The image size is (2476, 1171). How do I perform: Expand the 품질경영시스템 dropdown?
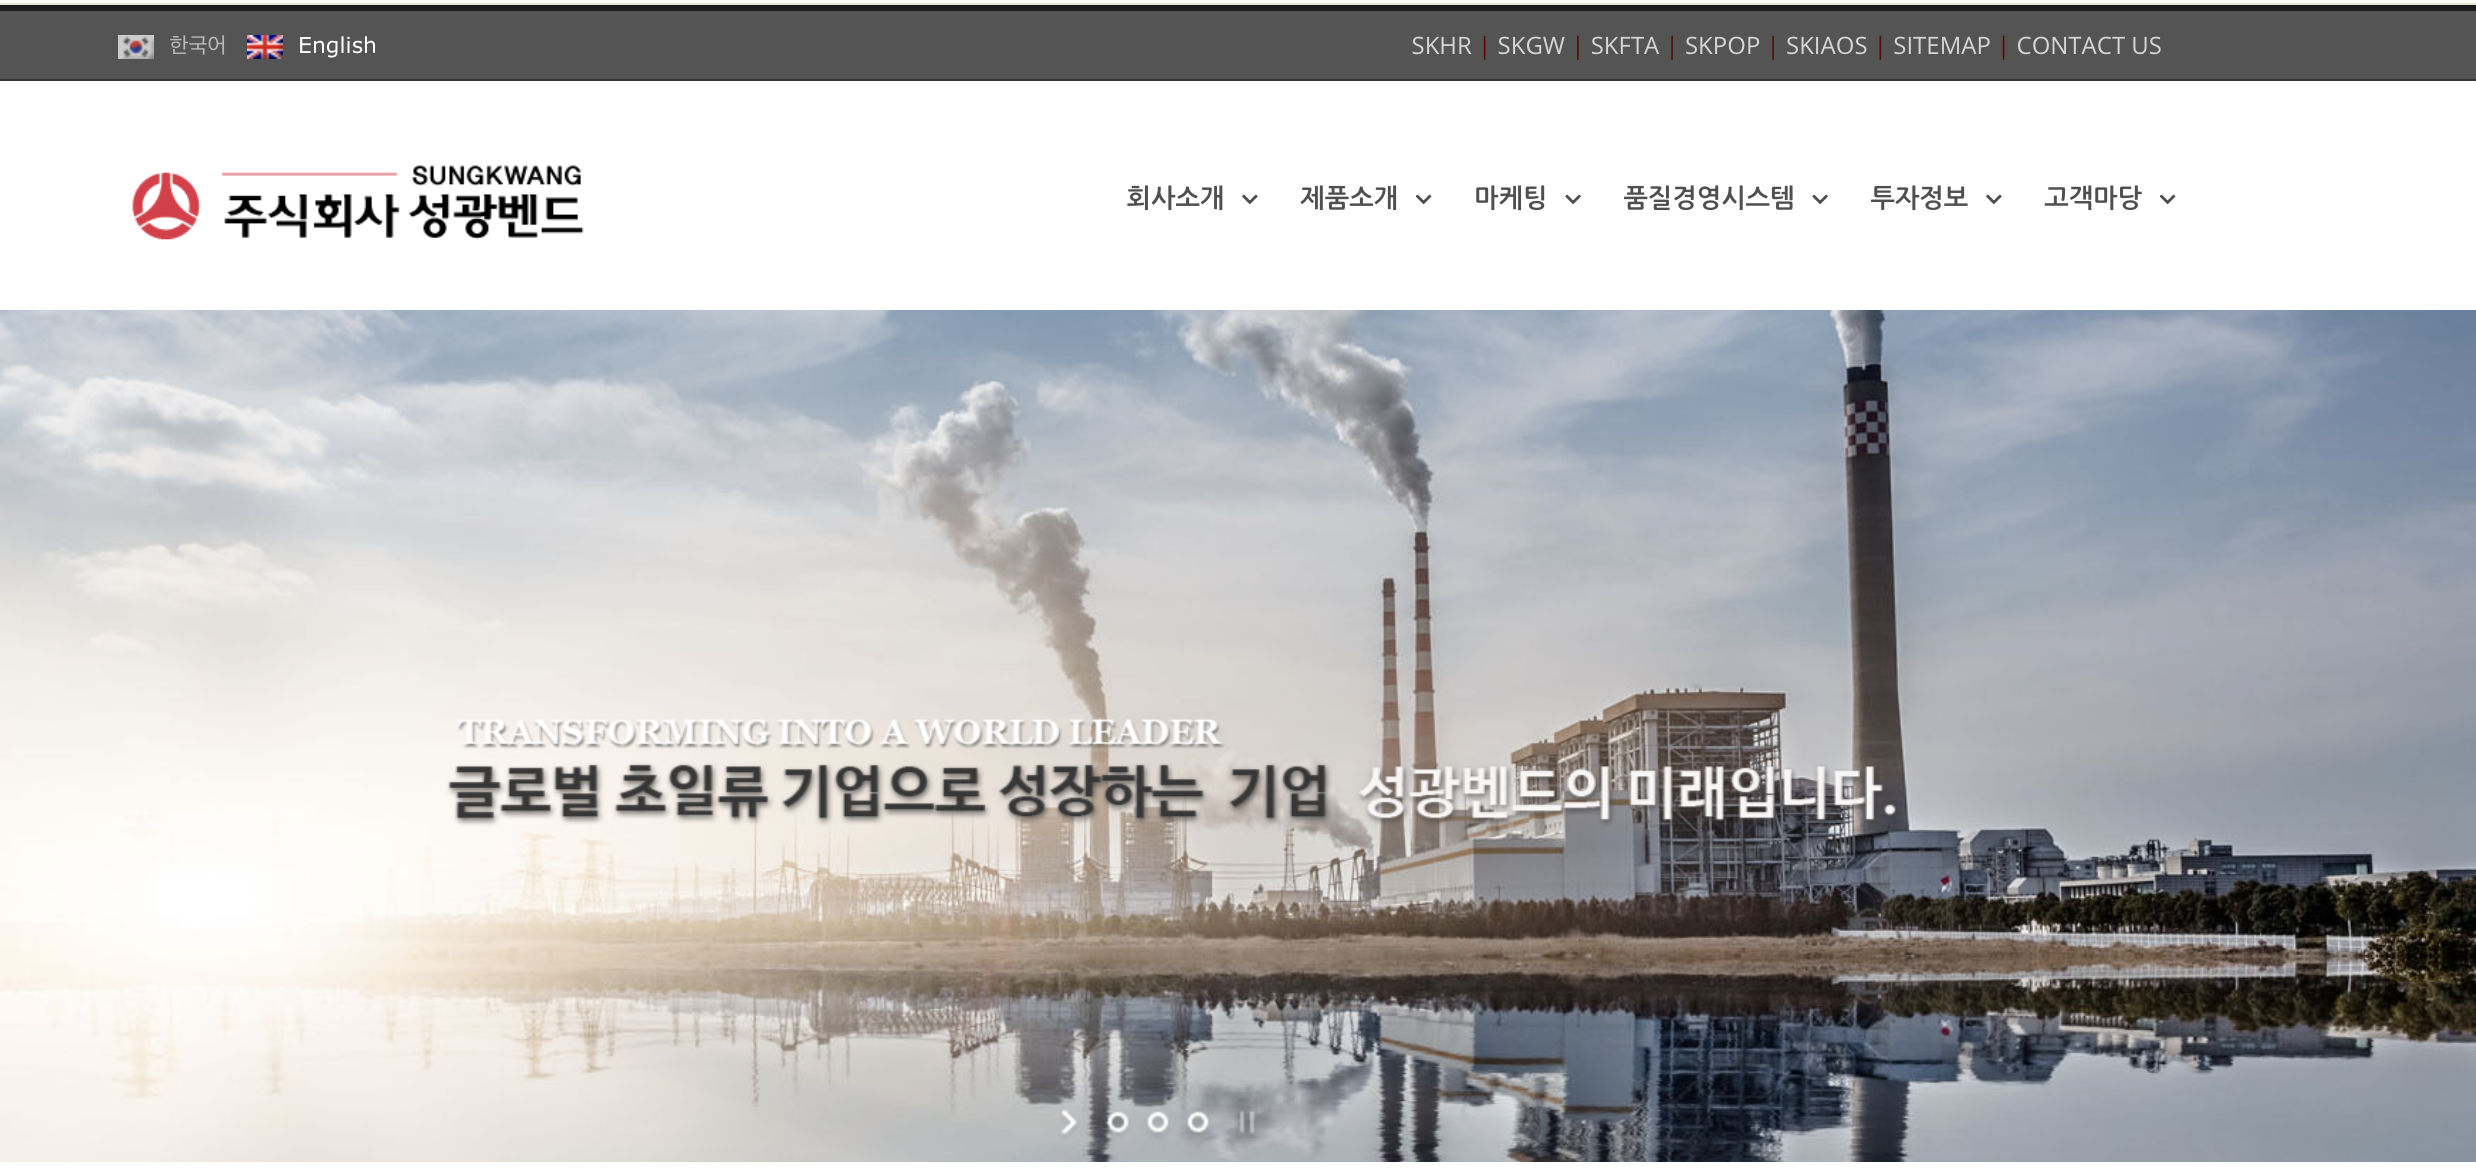click(x=1710, y=199)
